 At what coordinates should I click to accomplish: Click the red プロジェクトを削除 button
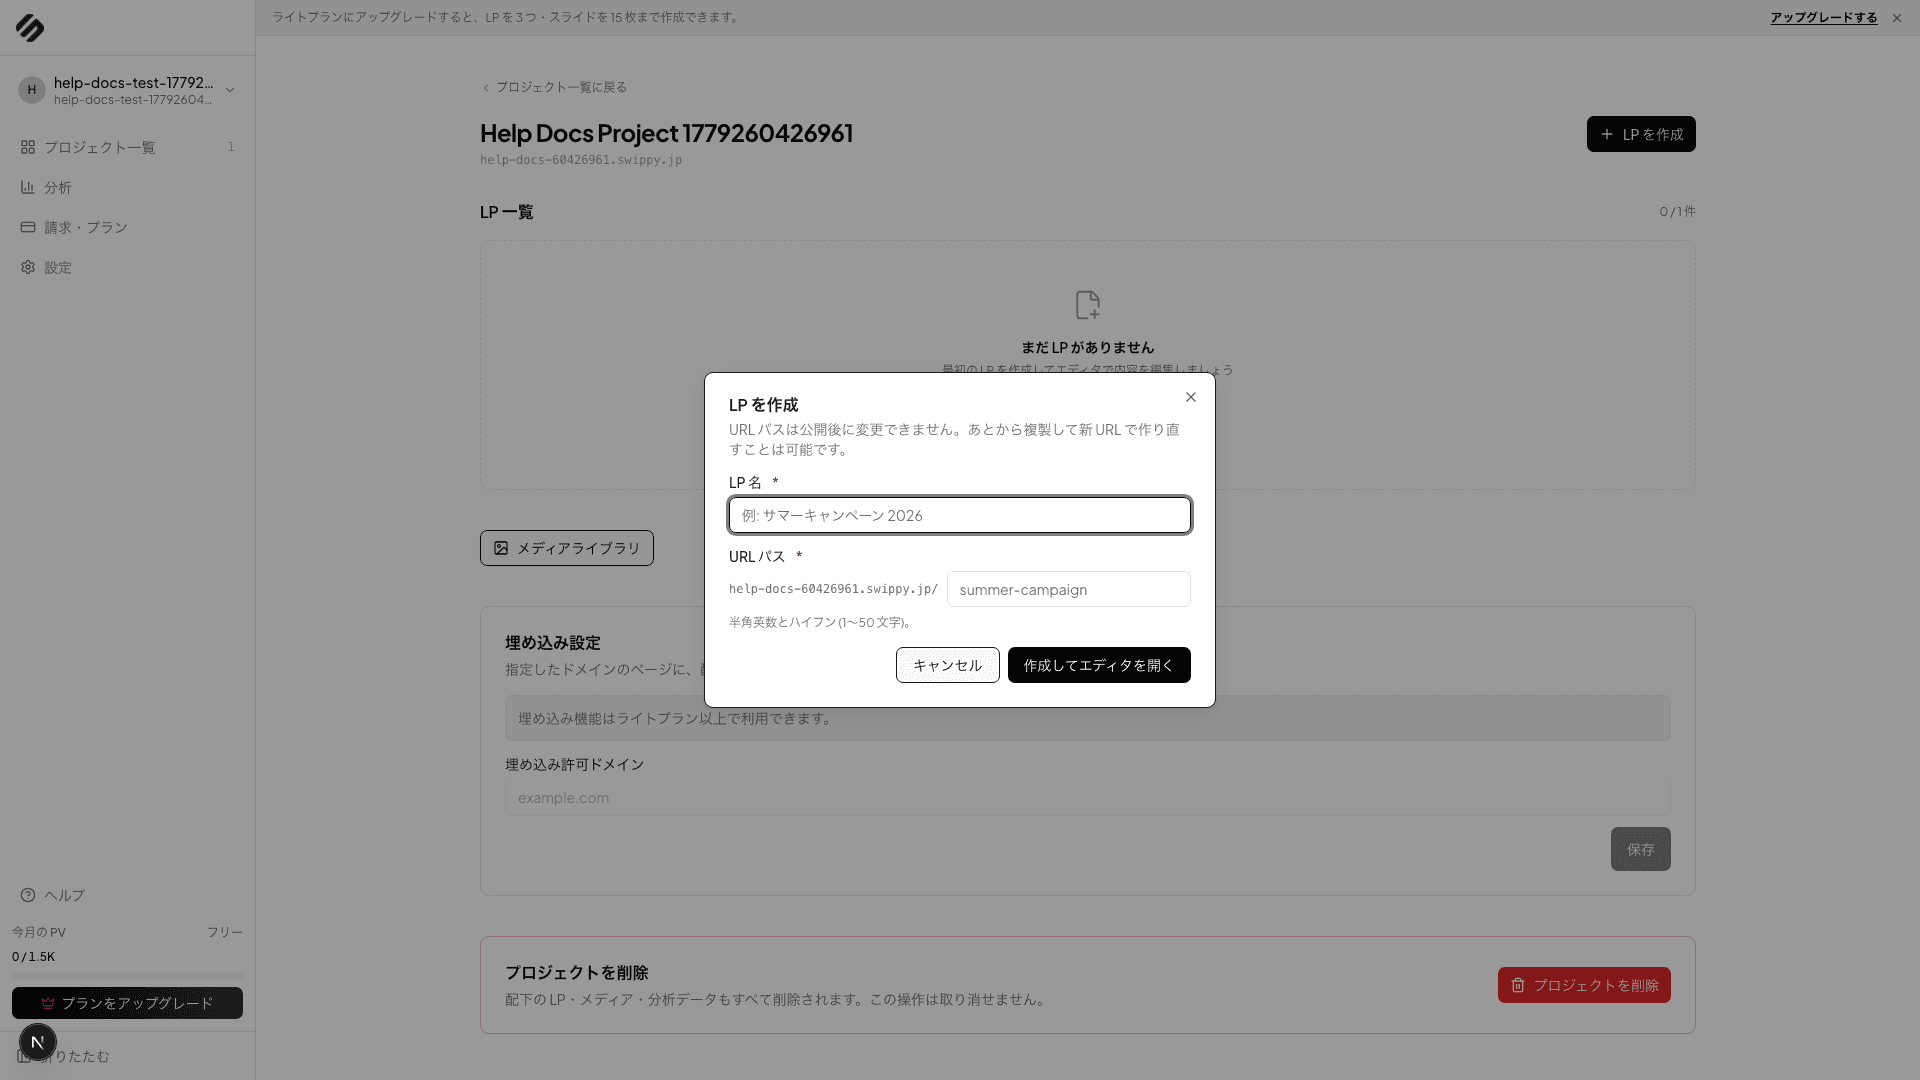(1584, 985)
